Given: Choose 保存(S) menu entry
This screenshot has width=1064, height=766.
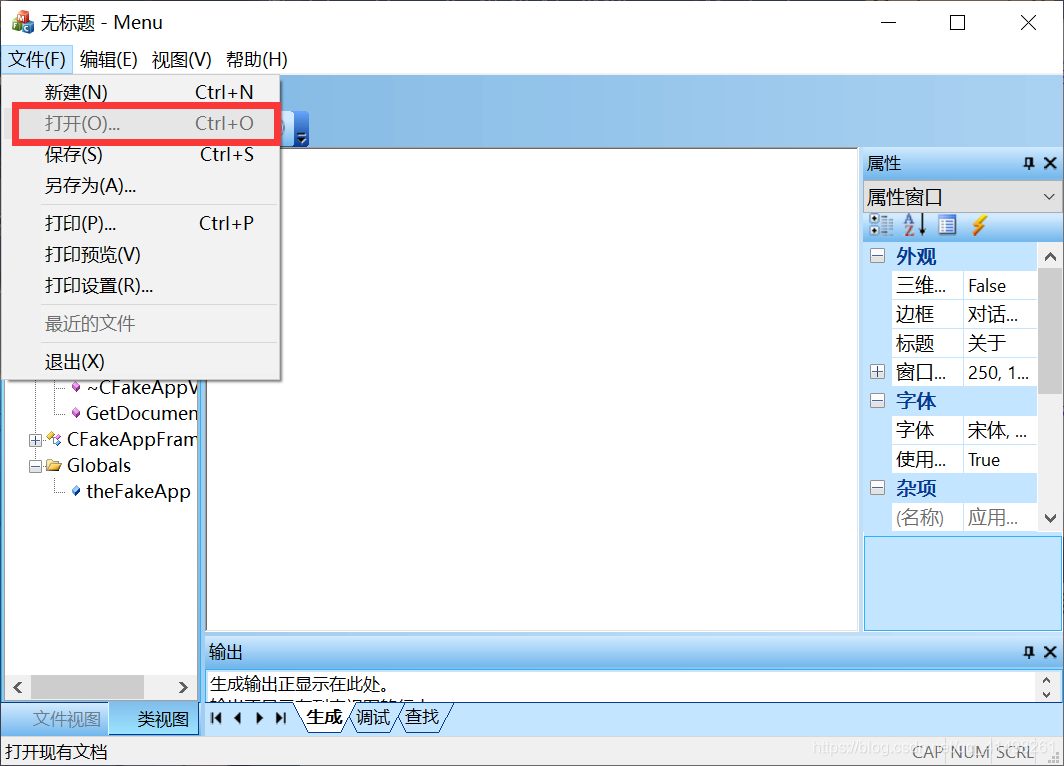Looking at the screenshot, I should [141, 155].
